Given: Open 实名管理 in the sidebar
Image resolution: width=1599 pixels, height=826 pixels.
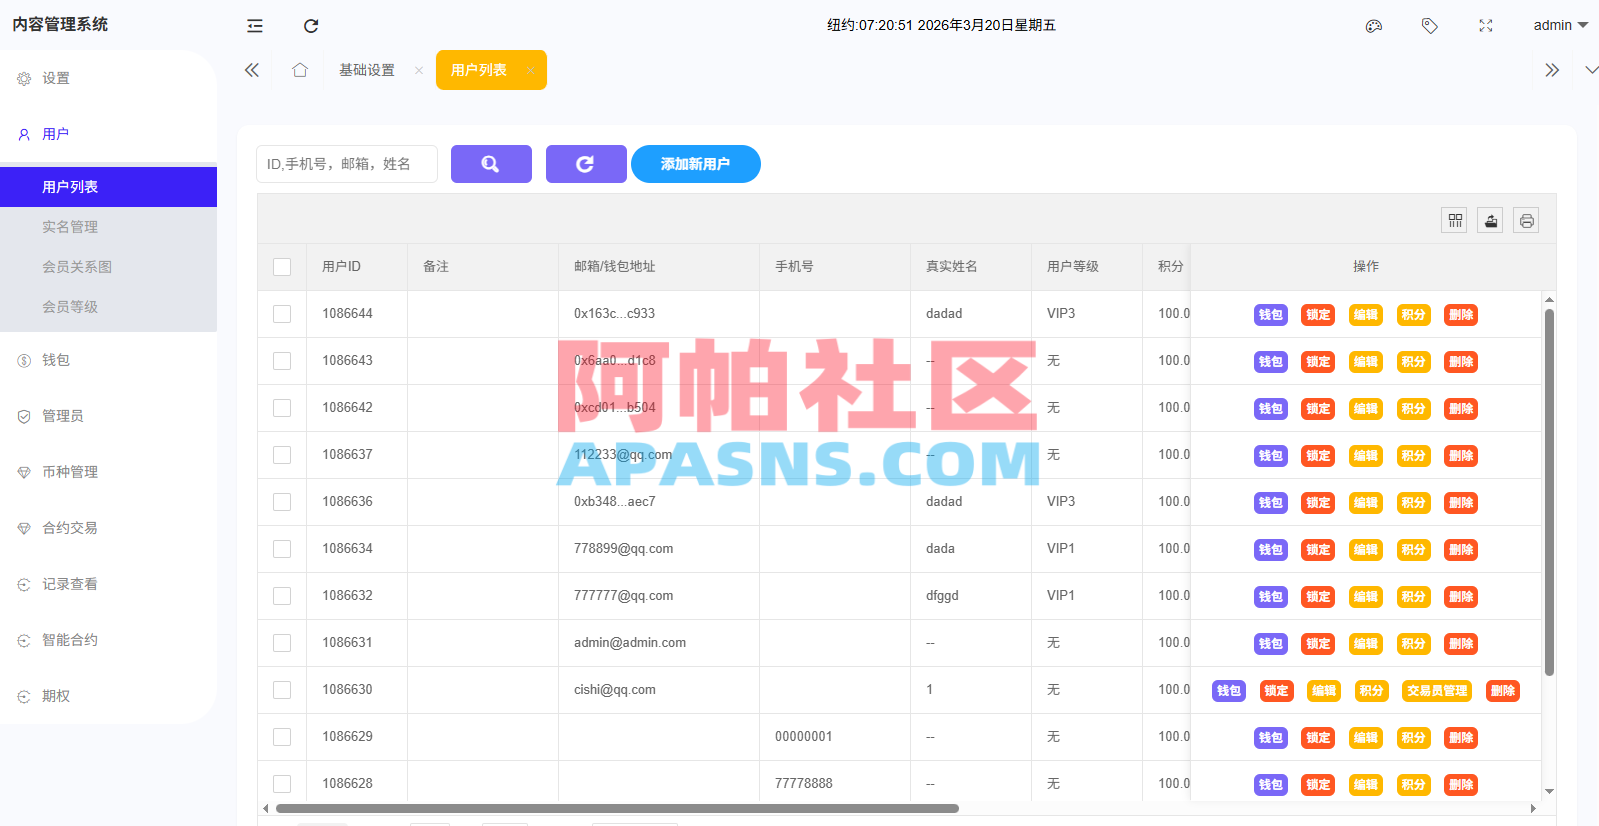Looking at the screenshot, I should 108,227.
